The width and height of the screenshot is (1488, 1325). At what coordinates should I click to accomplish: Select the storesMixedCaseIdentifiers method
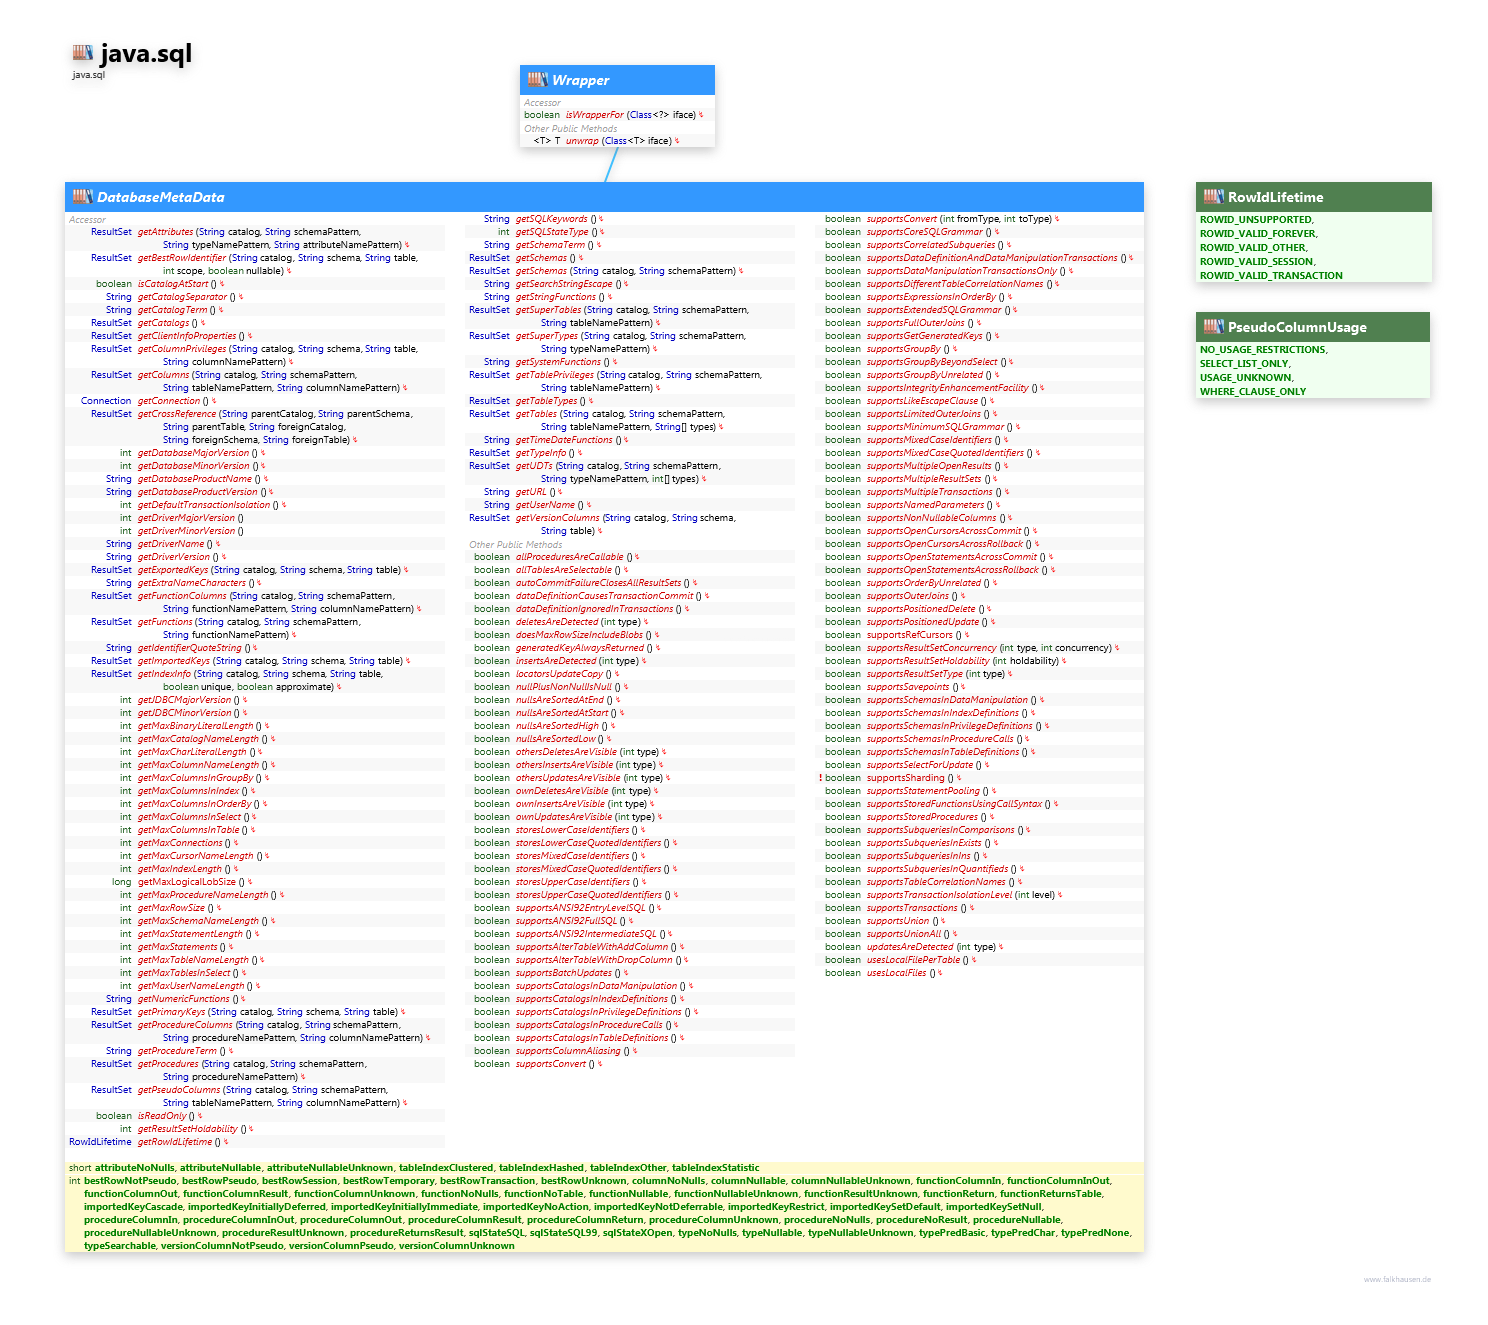573,856
